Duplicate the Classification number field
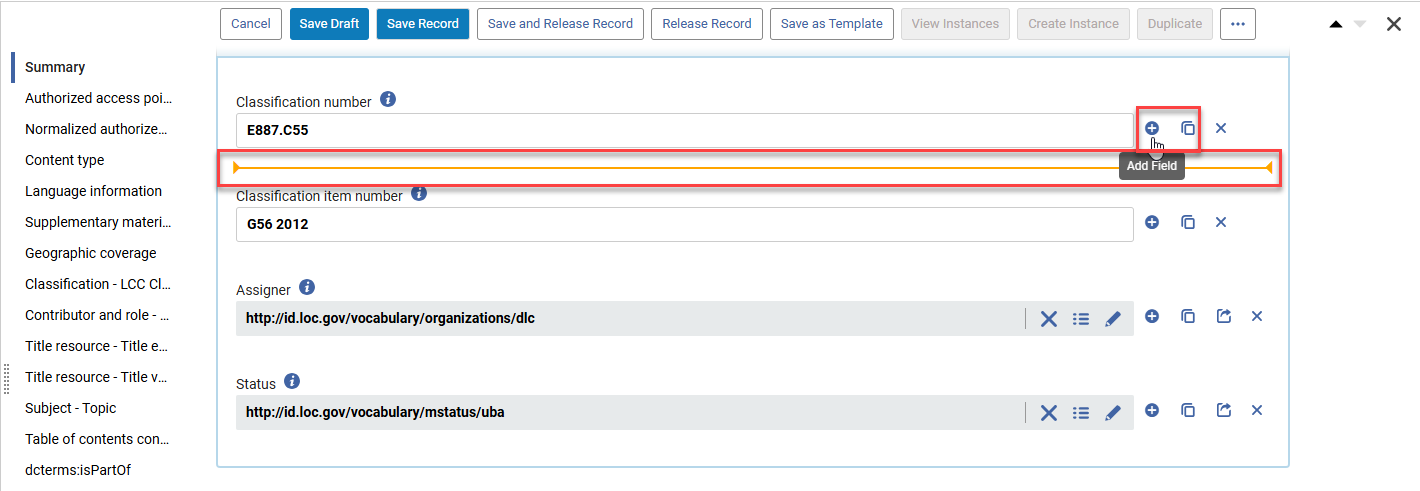 [x=1188, y=128]
